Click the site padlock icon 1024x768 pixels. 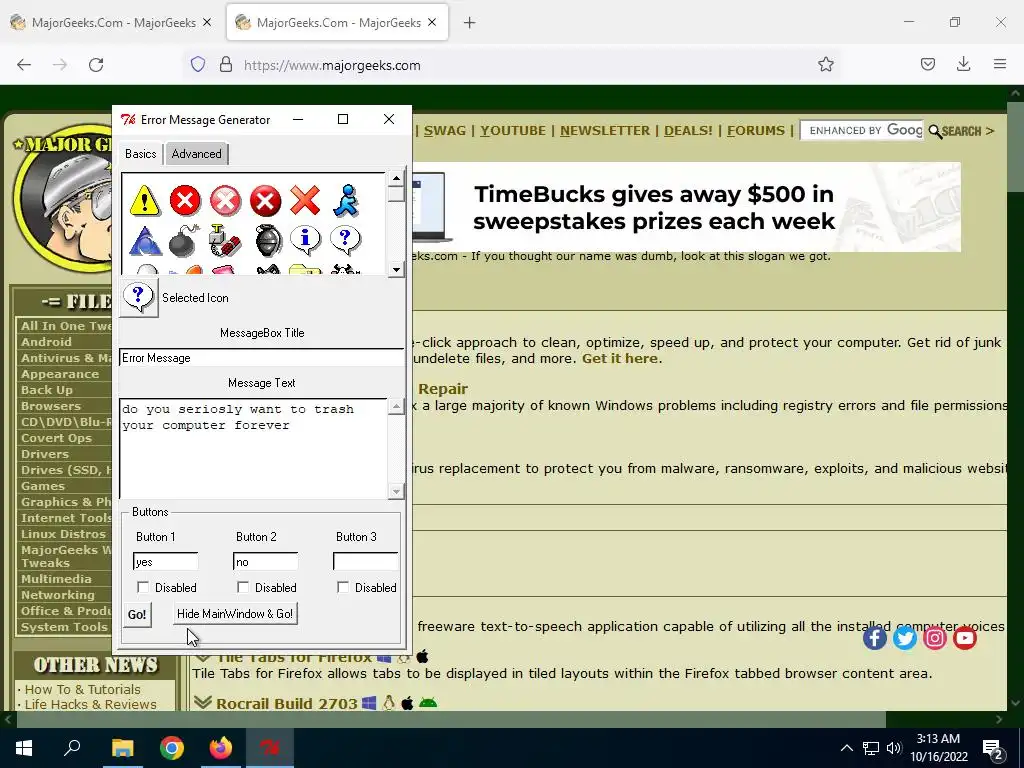coord(226,65)
